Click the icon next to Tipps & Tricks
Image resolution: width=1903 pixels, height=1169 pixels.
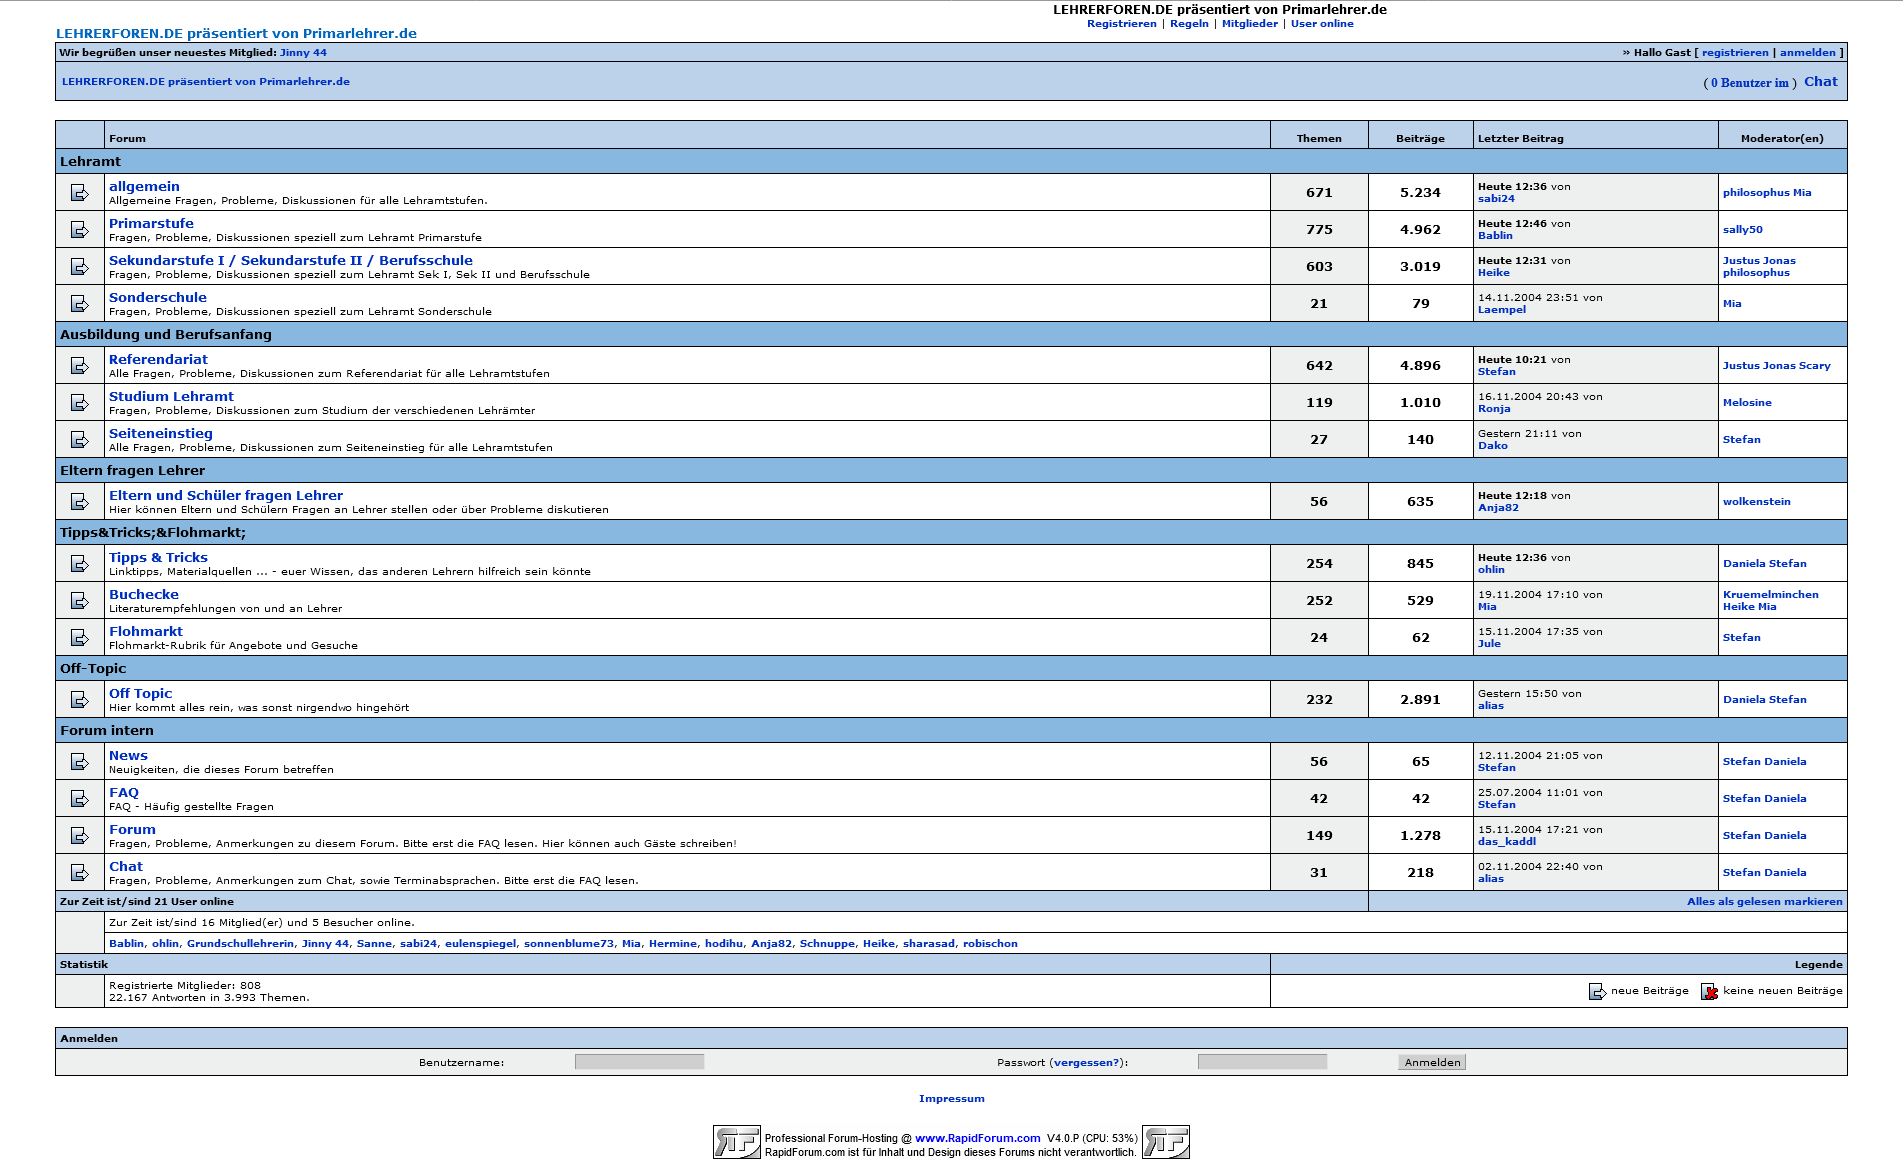(x=80, y=564)
